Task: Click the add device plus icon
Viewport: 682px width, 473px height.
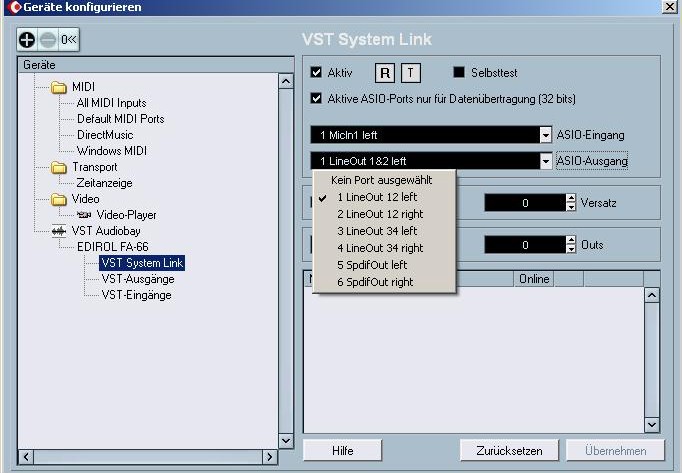Action: pyautogui.click(x=27, y=40)
